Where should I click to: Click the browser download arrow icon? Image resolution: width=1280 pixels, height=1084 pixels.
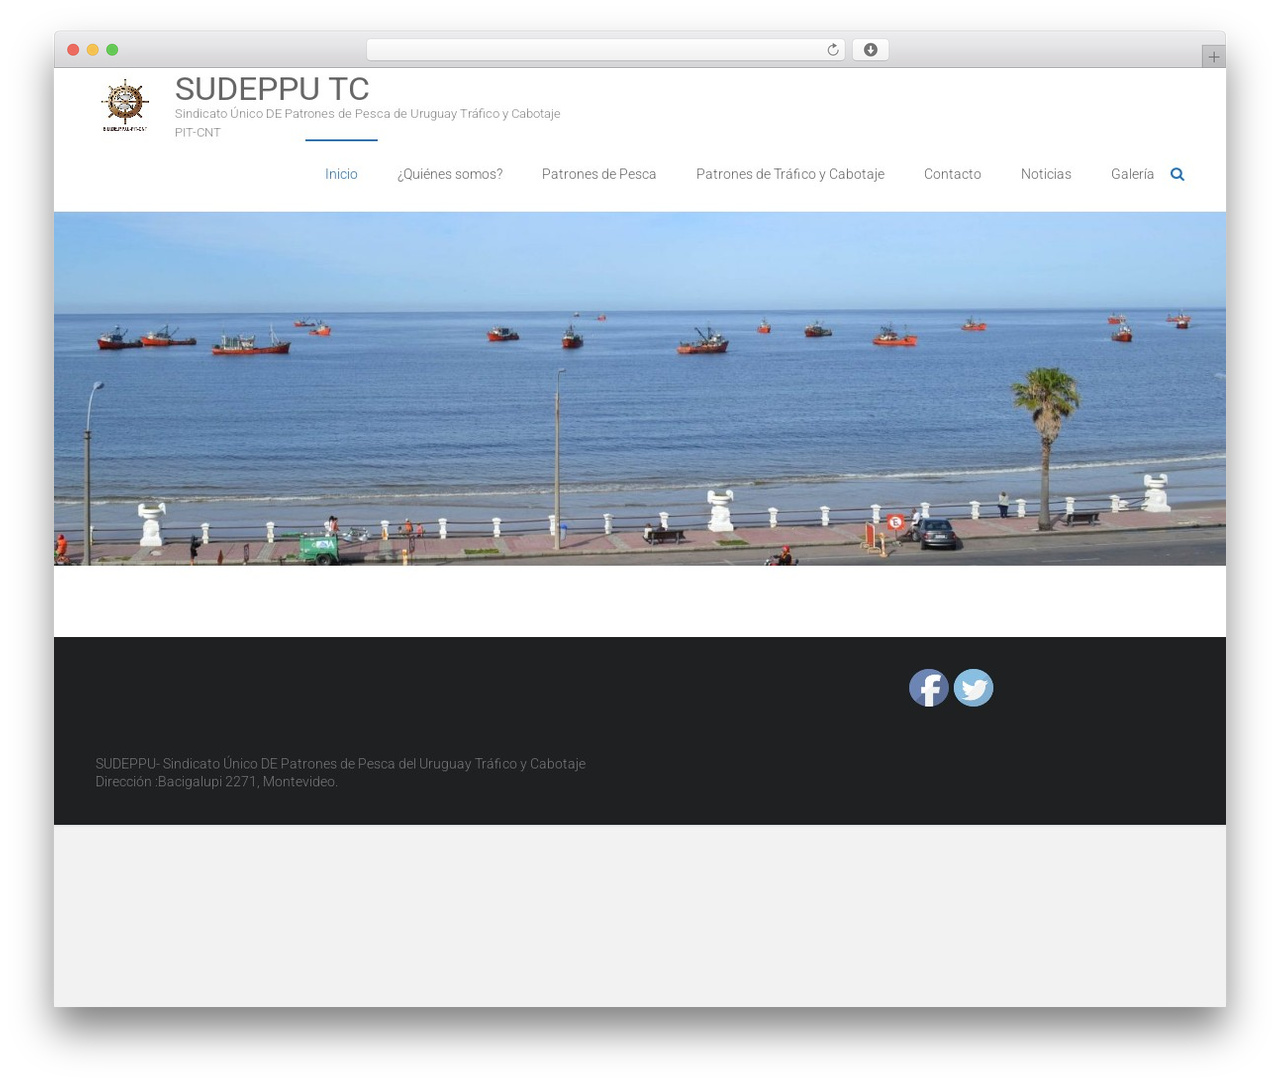click(x=871, y=50)
